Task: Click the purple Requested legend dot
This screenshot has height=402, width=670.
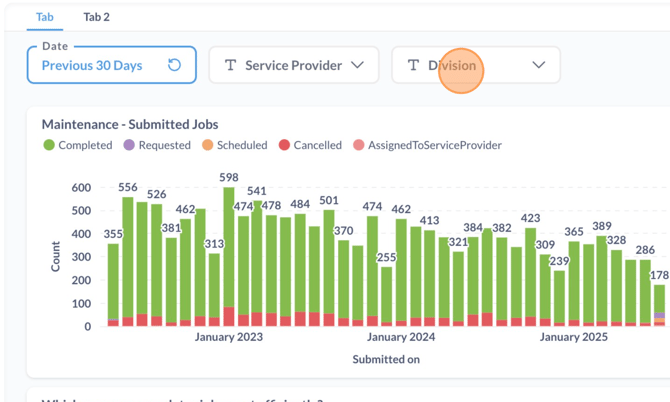Action: coord(129,145)
